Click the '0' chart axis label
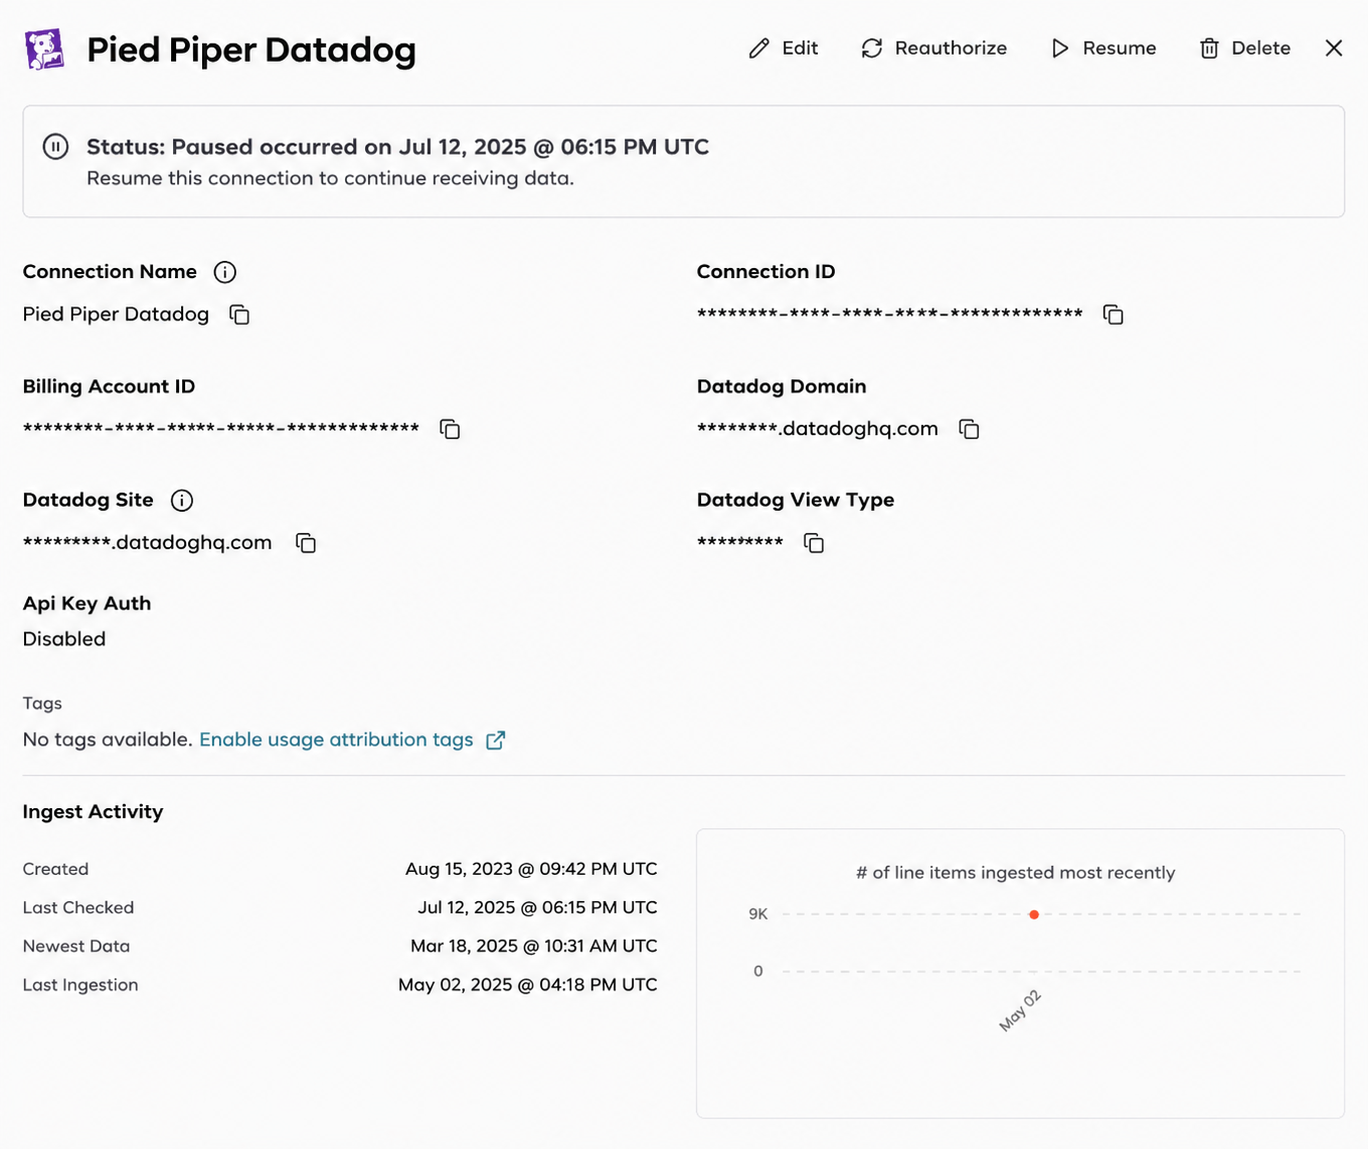This screenshot has height=1149, width=1368. click(x=758, y=971)
